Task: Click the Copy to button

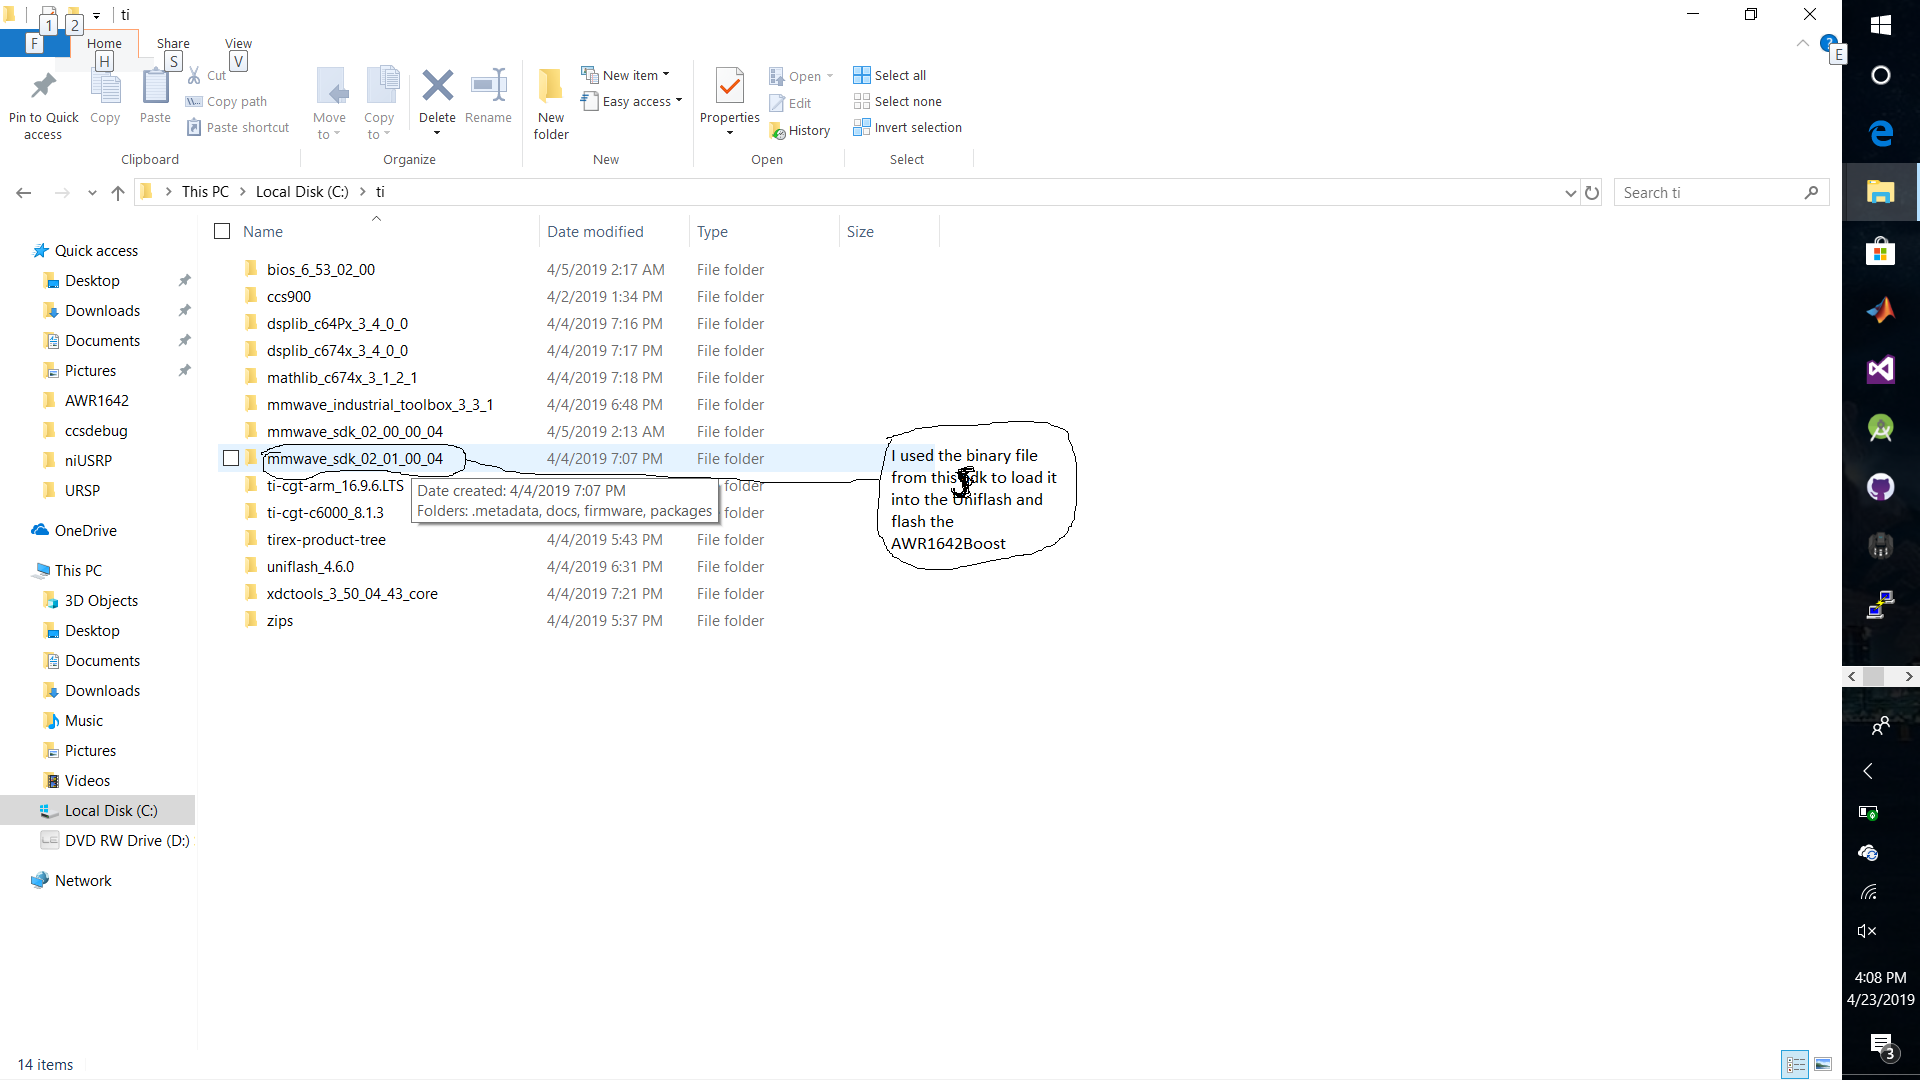Action: point(380,104)
